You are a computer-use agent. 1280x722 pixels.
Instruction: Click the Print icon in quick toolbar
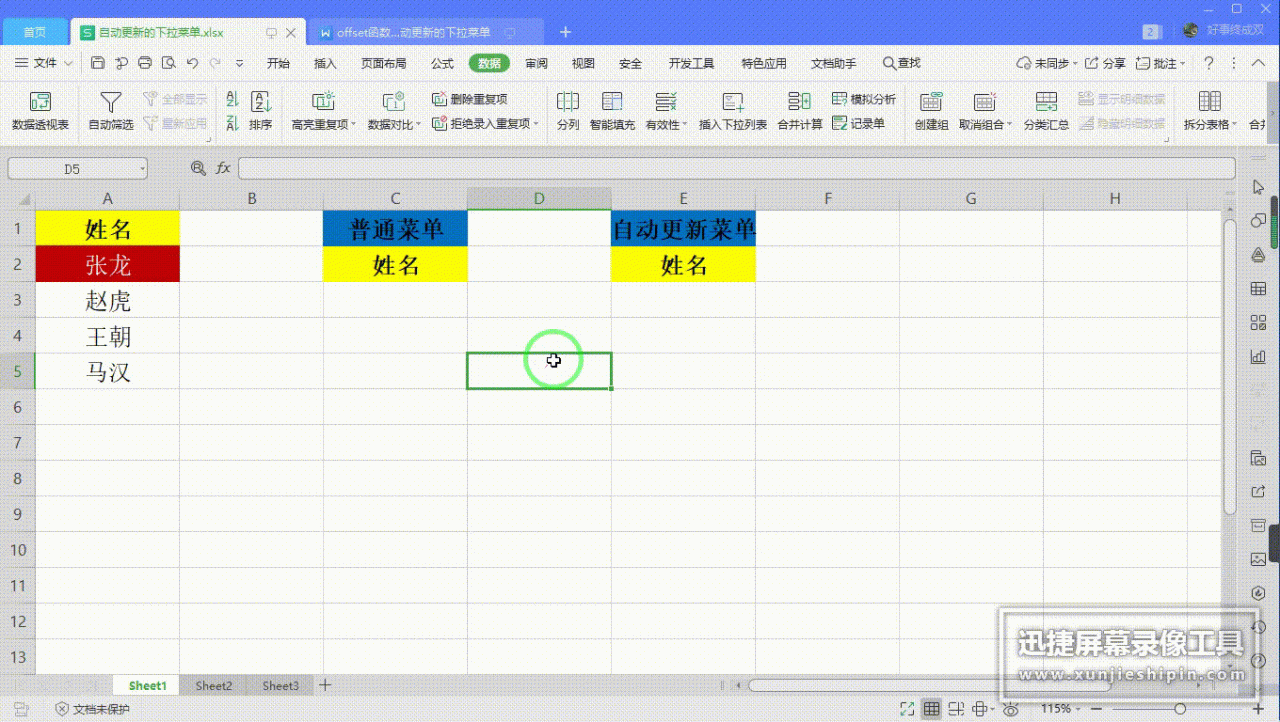[145, 63]
